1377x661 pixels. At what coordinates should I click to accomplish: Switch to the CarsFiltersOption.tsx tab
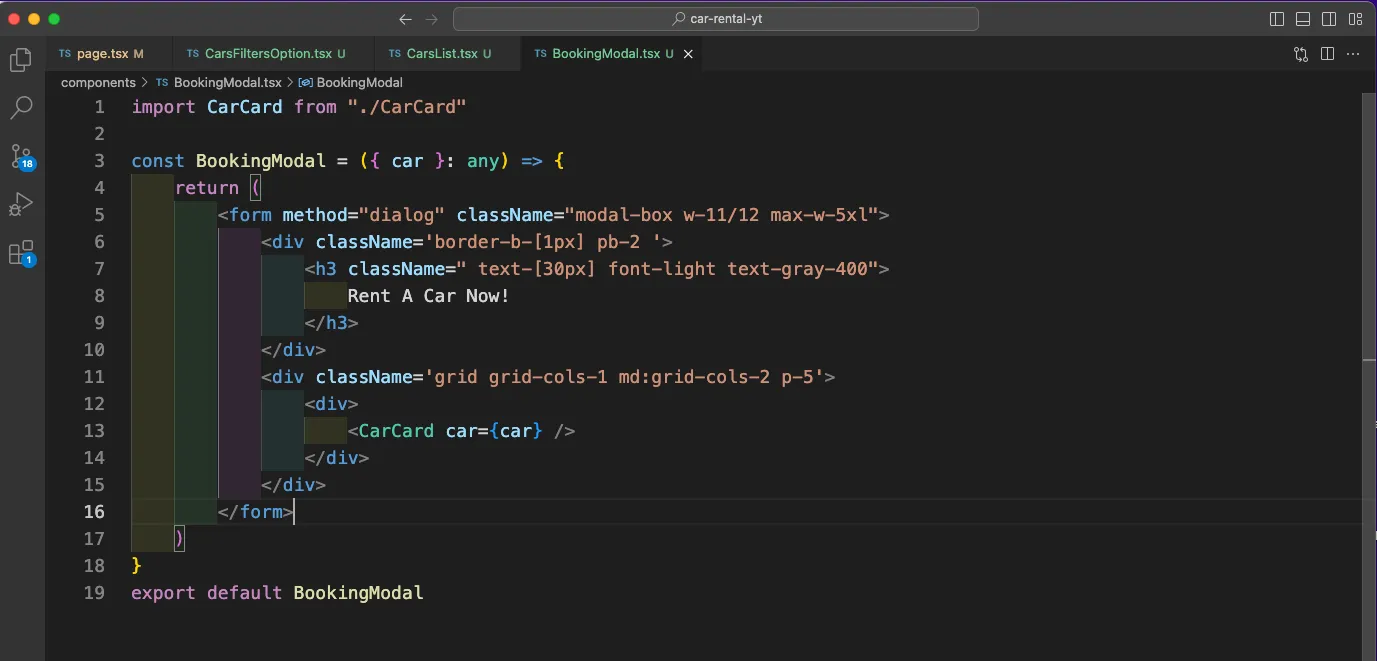pyautogui.click(x=274, y=54)
